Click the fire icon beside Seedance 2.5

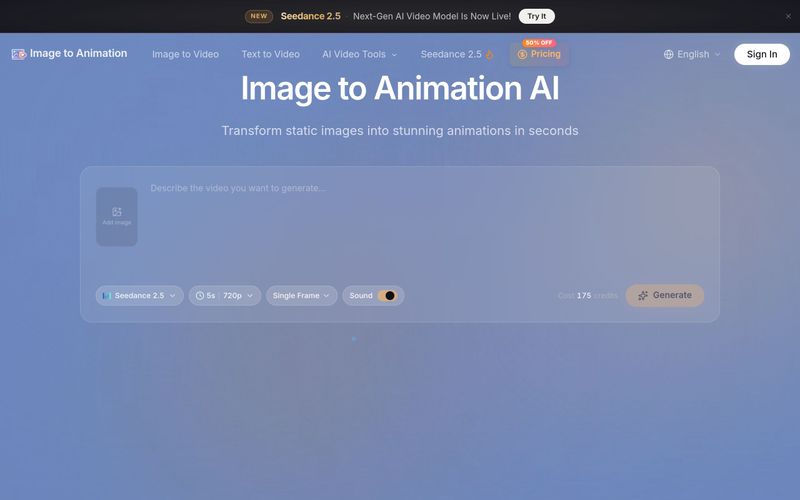489,55
